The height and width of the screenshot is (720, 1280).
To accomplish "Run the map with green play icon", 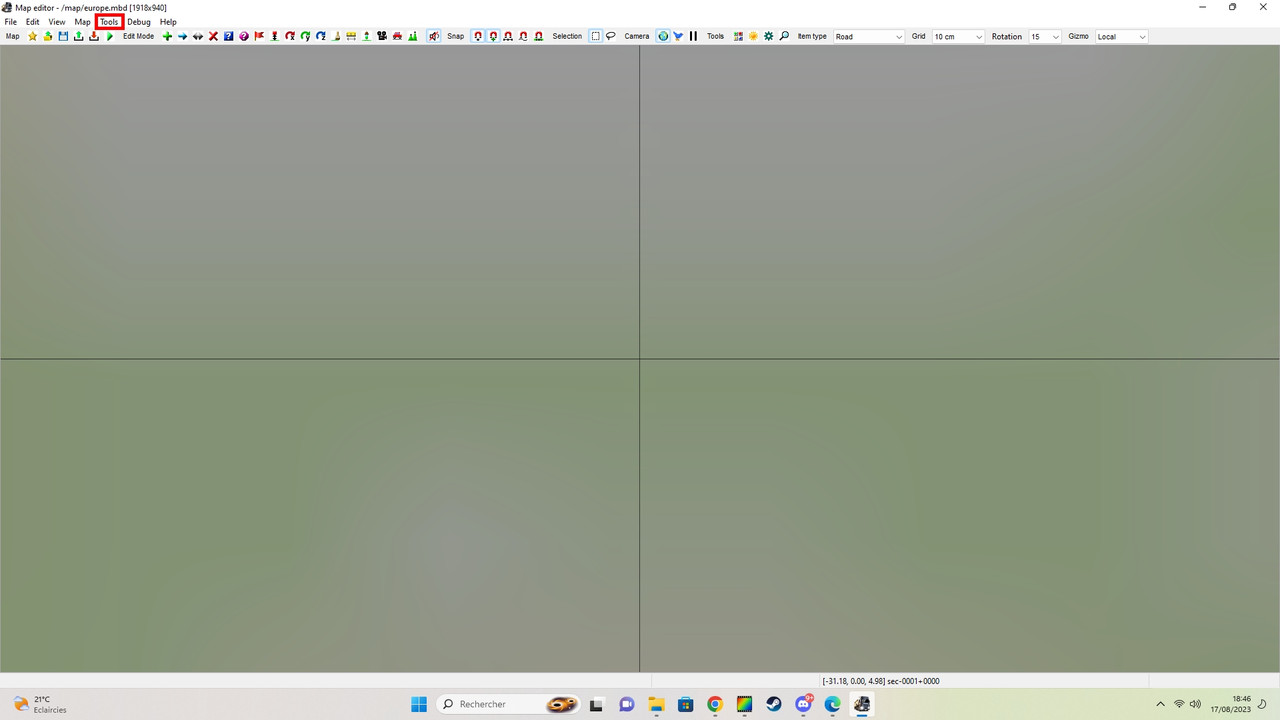I will [109, 36].
